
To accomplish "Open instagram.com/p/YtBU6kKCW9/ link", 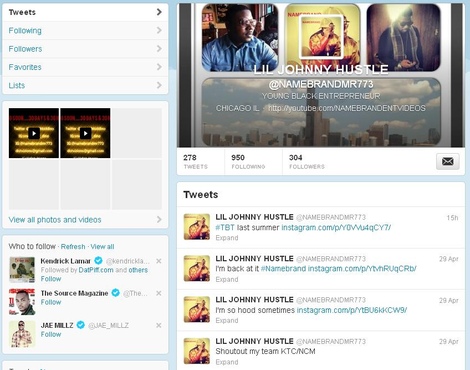I will [x=352, y=310].
